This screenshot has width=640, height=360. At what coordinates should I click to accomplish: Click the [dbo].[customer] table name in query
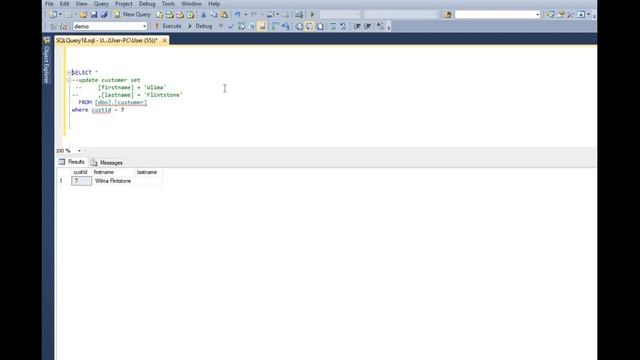(121, 102)
